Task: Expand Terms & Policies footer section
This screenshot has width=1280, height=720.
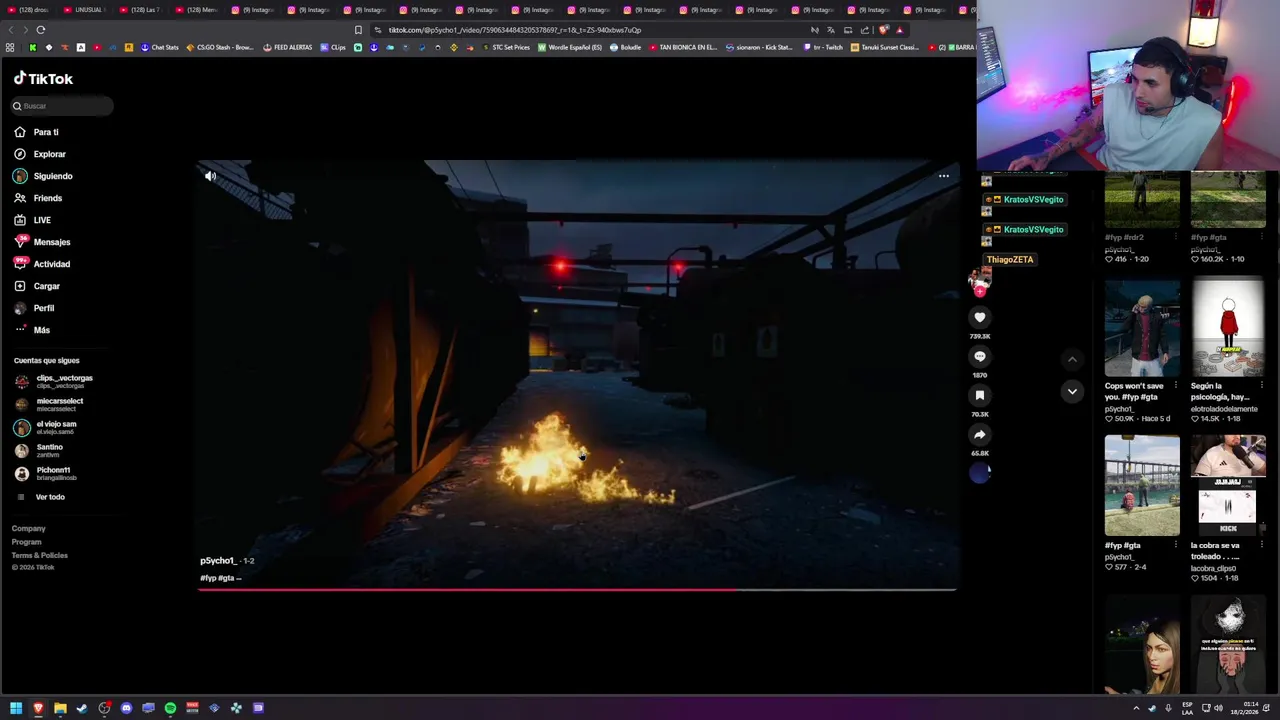Action: point(40,555)
